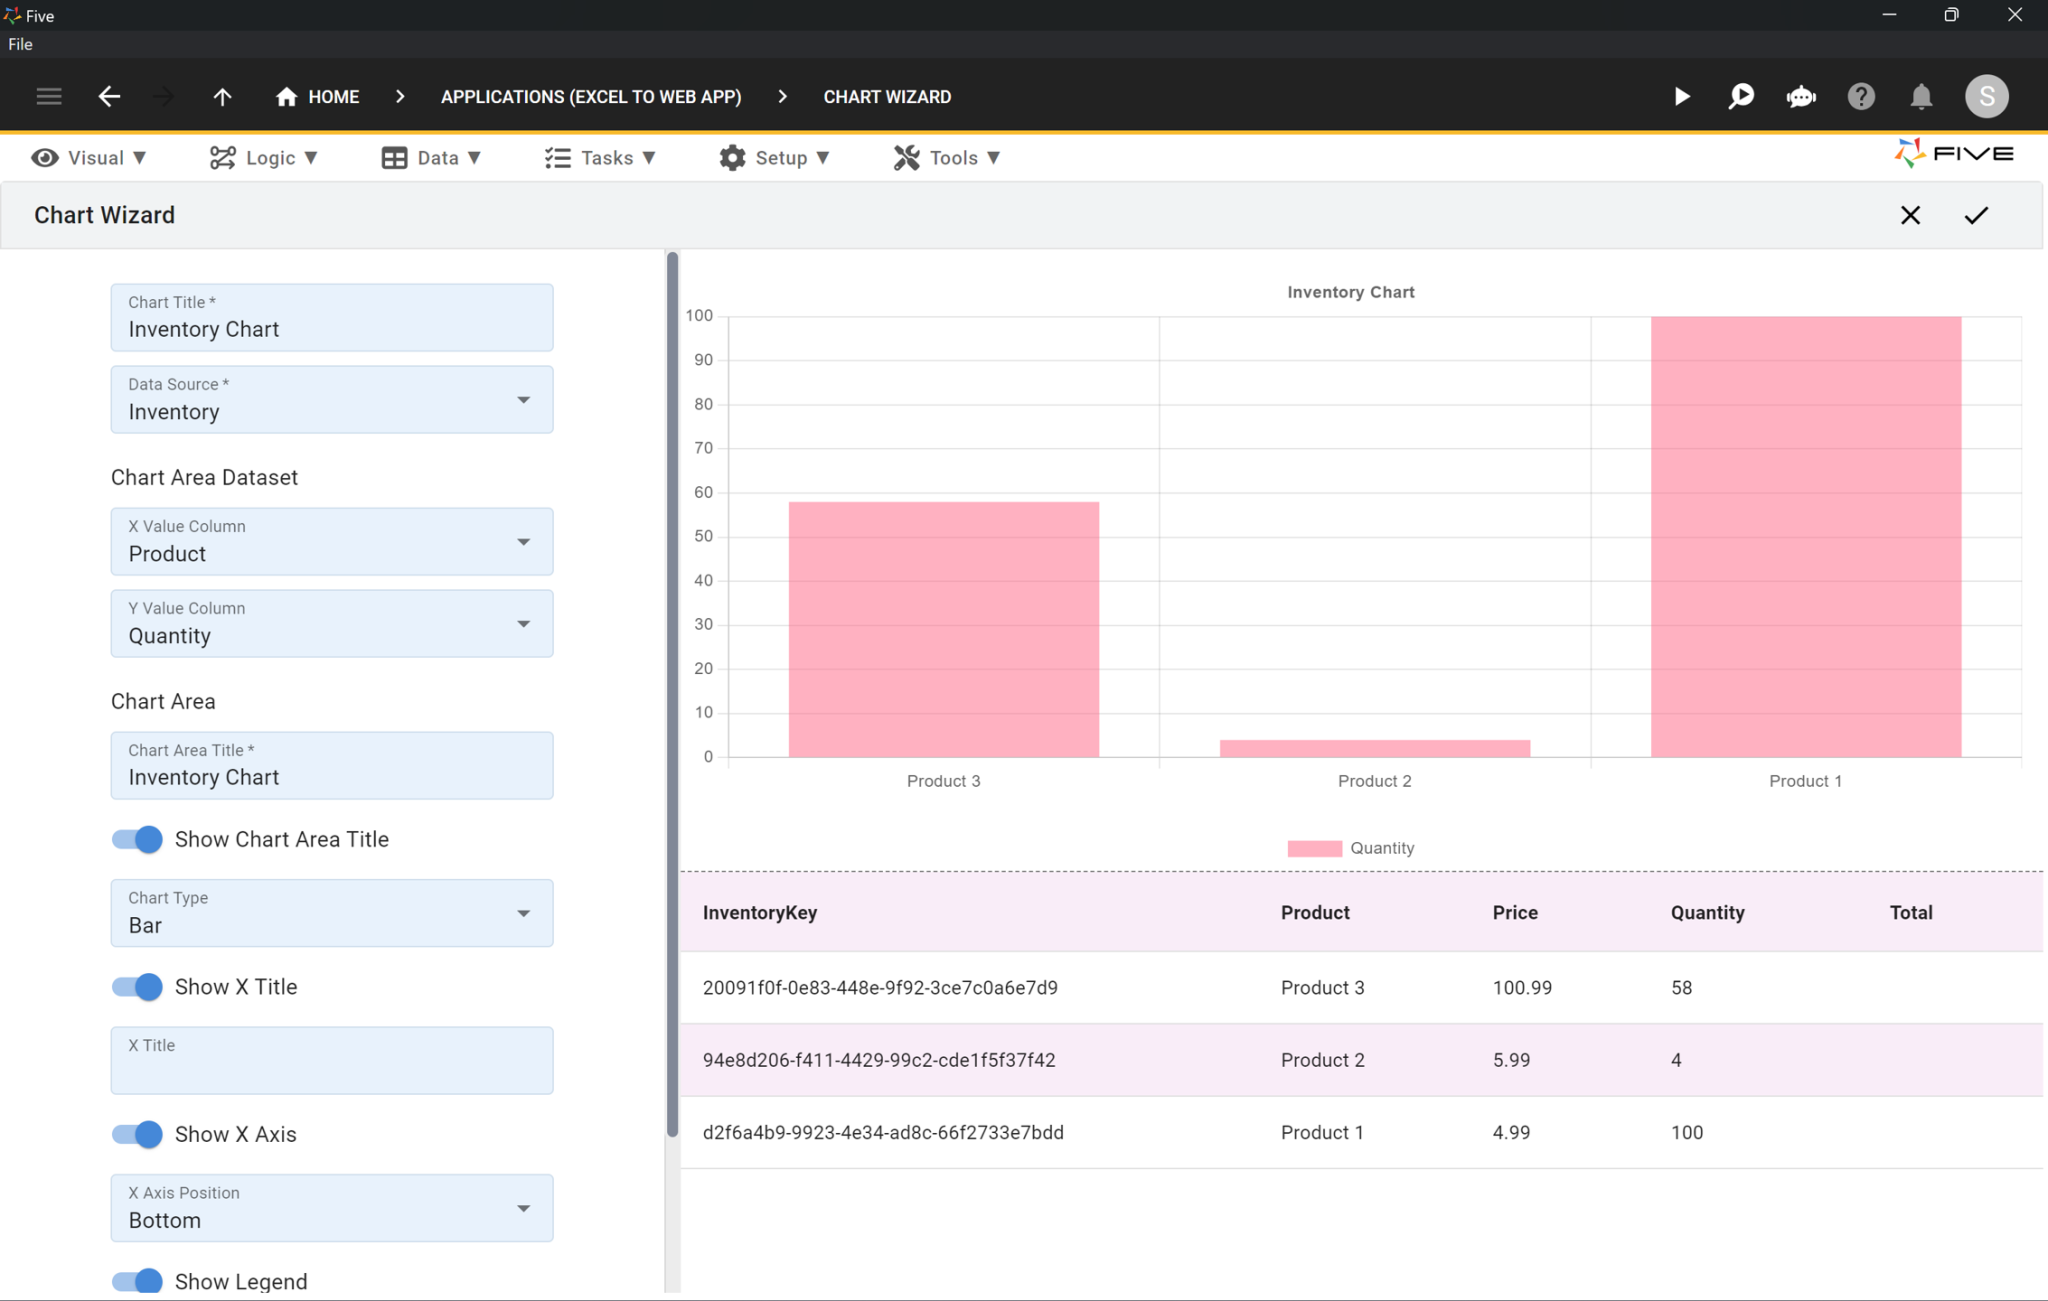Screen dimensions: 2048x1301
Task: Click the up arrow navigation icon
Action: tap(222, 96)
